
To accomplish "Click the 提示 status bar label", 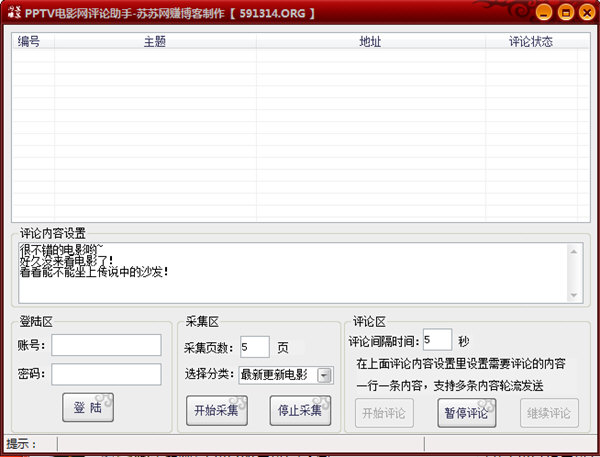I will [21, 444].
